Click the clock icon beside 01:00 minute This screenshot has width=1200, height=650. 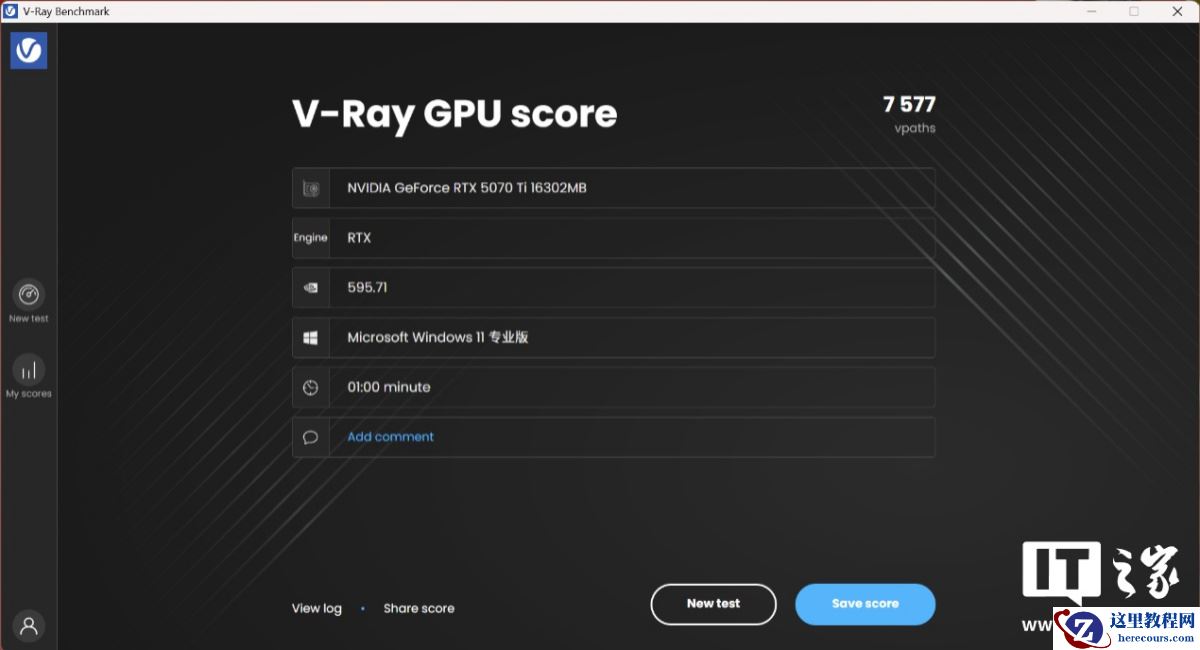tap(311, 388)
